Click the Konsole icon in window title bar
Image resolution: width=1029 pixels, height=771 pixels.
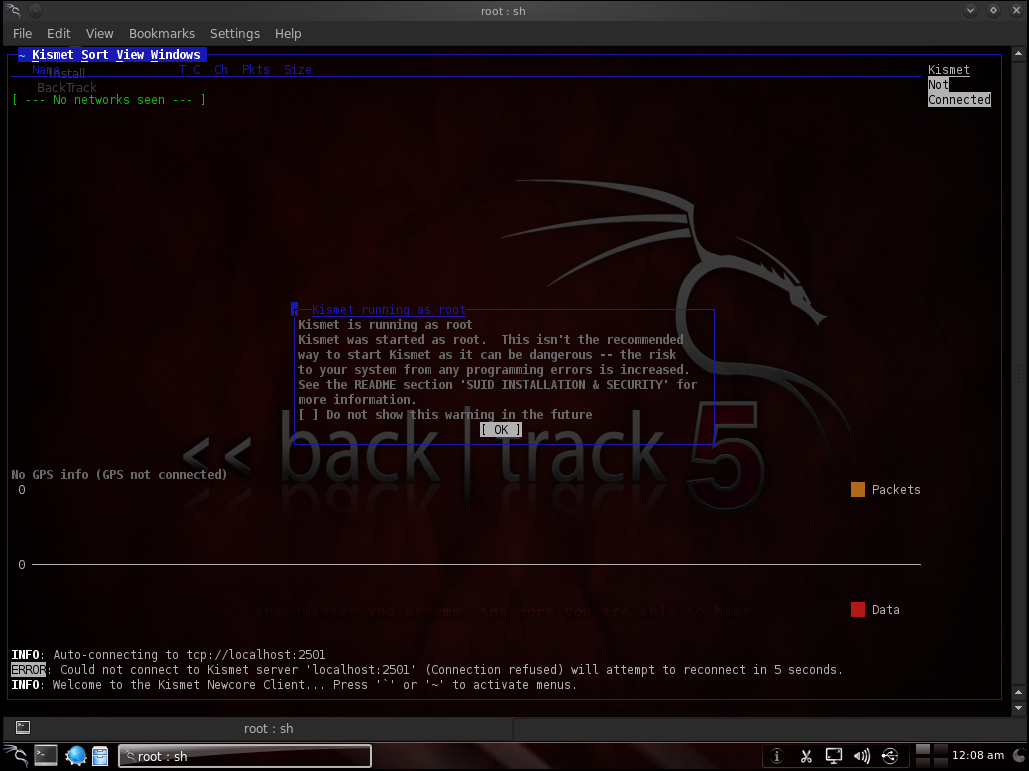coord(14,10)
